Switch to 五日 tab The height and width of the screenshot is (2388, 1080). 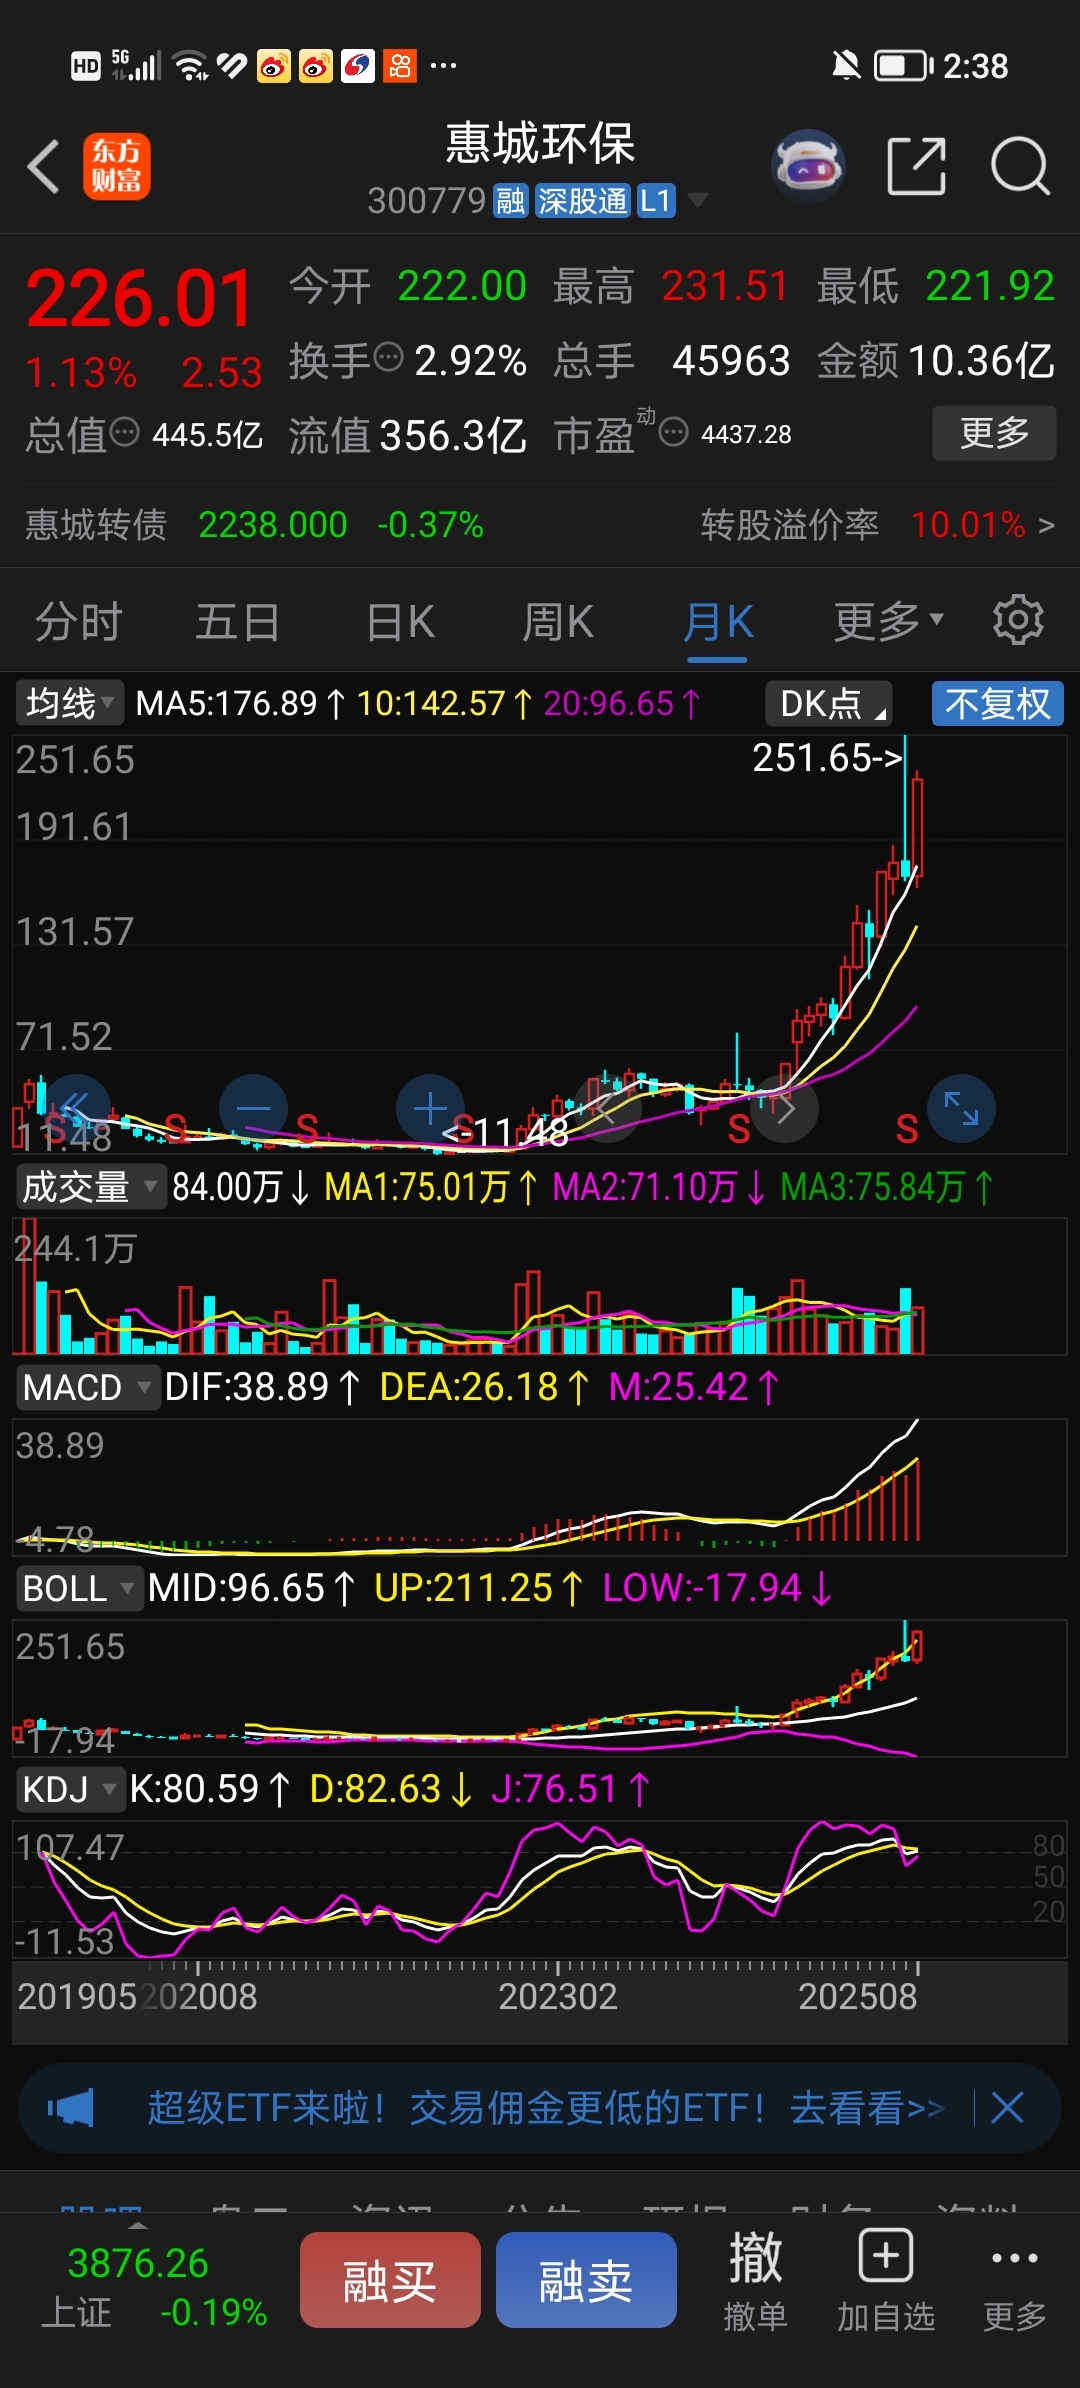tap(237, 621)
